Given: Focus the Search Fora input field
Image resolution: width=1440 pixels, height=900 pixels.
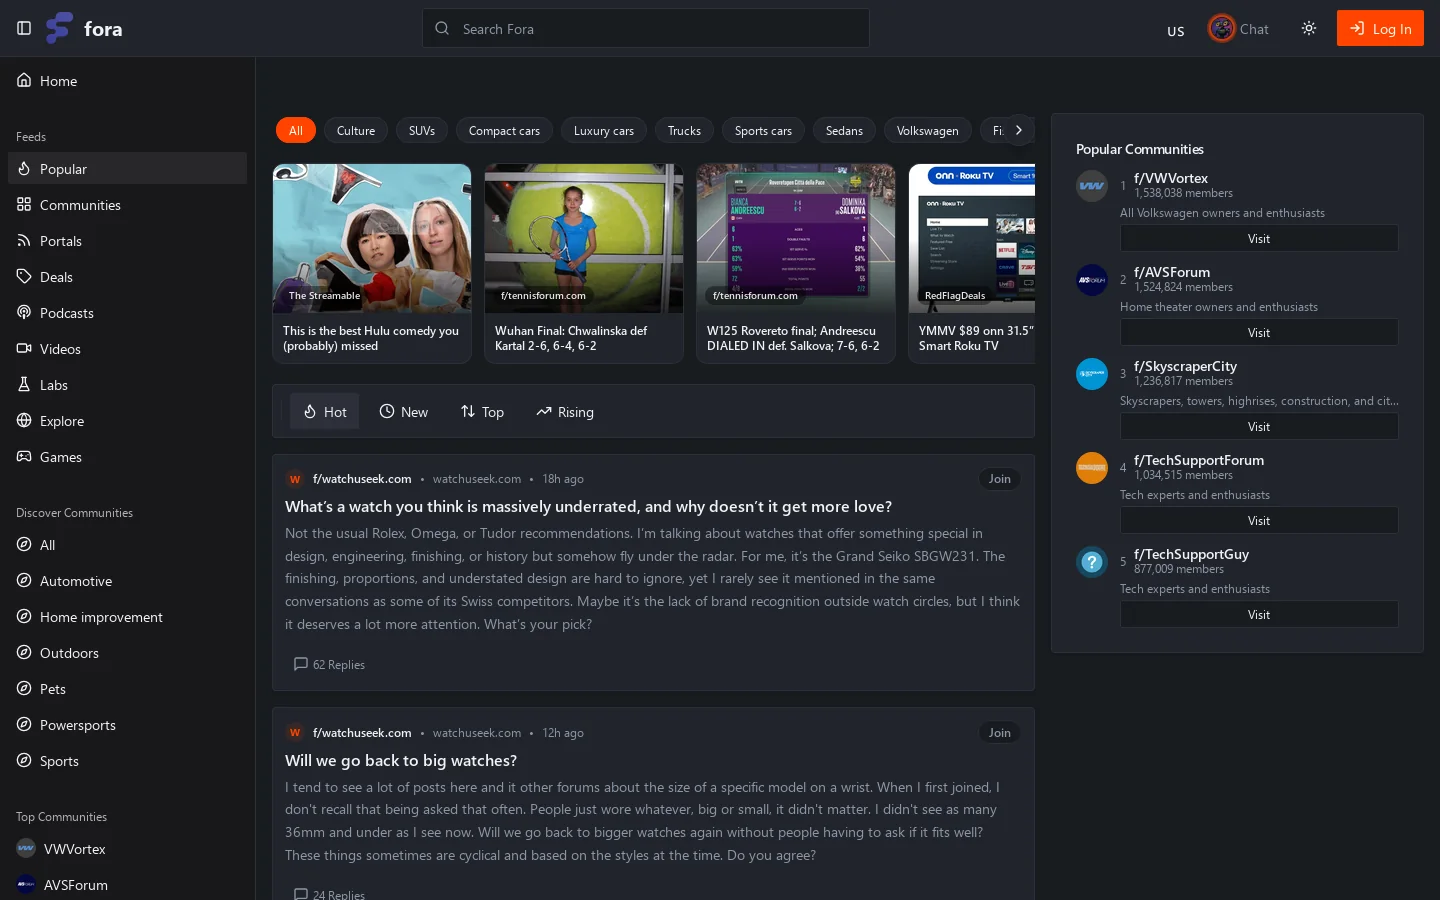Looking at the screenshot, I should point(646,28).
